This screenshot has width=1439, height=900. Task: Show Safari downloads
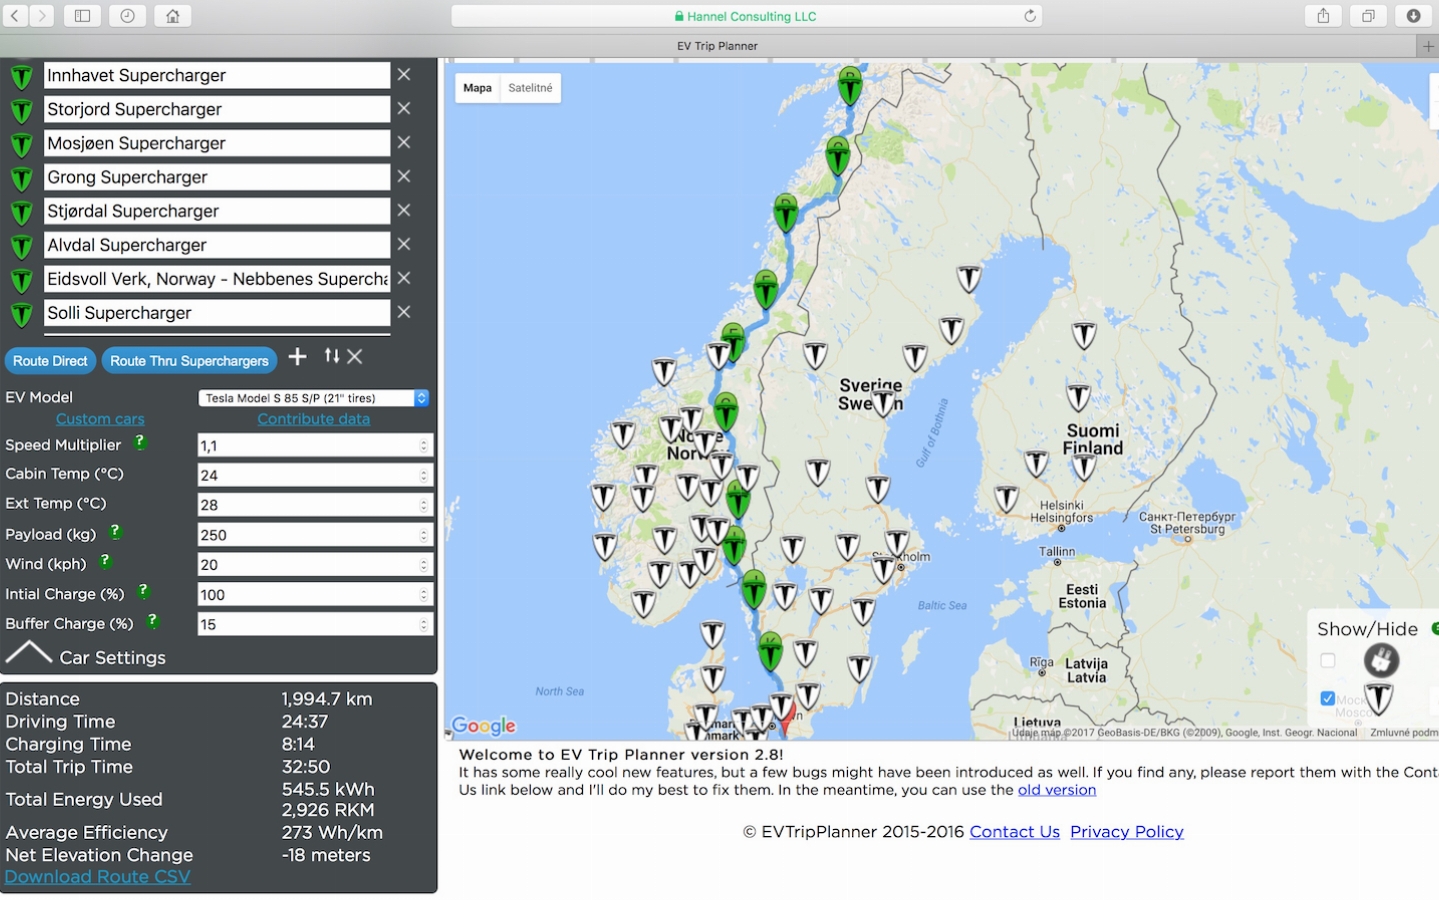tap(1413, 16)
